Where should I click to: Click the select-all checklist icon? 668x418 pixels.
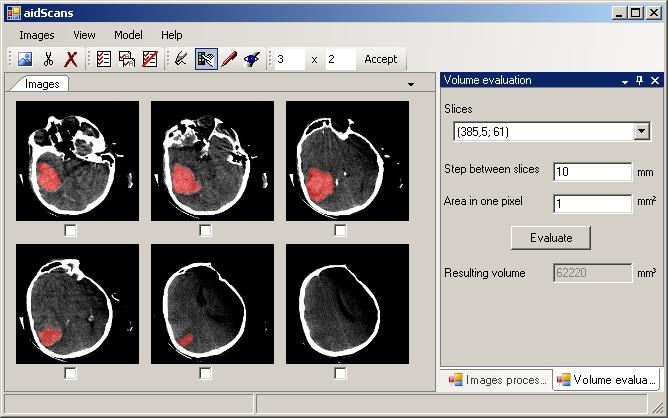pyautogui.click(x=103, y=59)
